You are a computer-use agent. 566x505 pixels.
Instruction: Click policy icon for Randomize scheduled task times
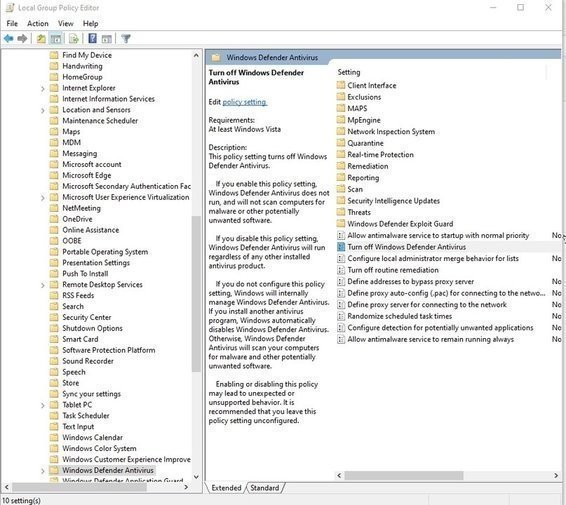pos(341,316)
